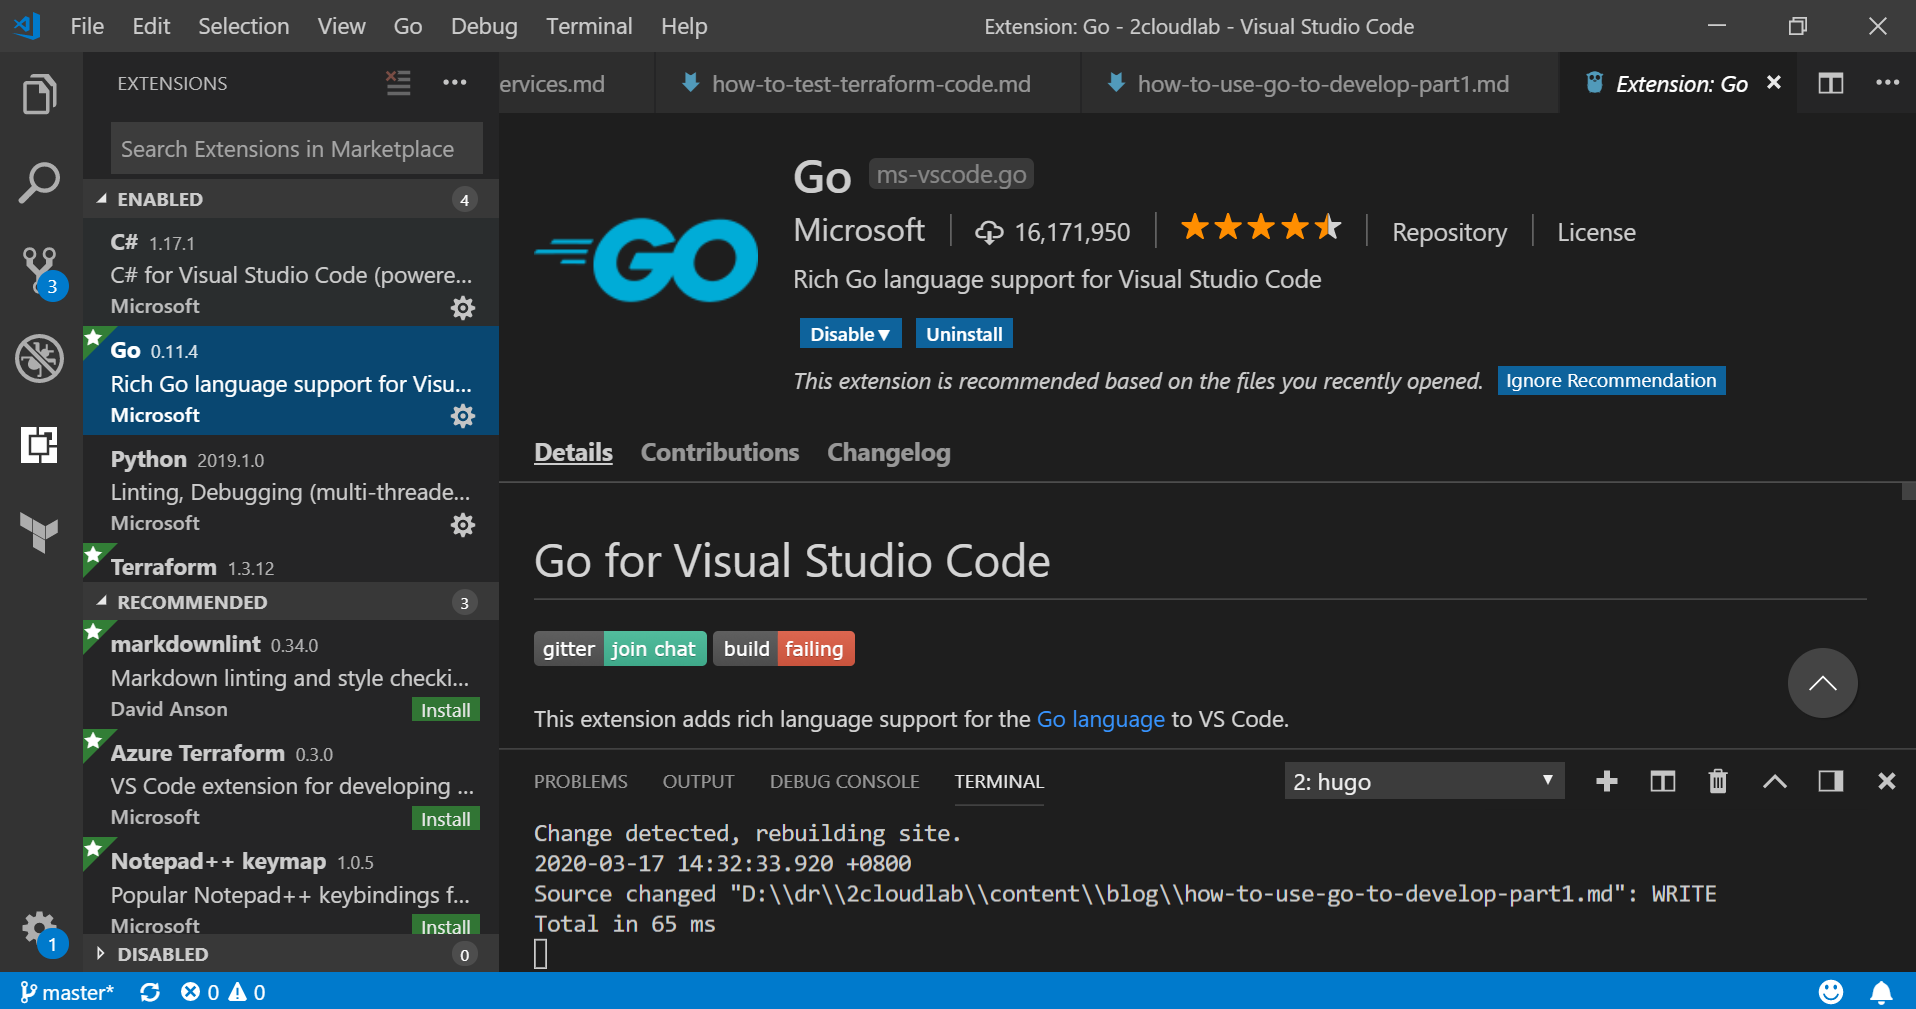The width and height of the screenshot is (1916, 1009).
Task: Move the panel to the right side
Action: tap(1831, 781)
